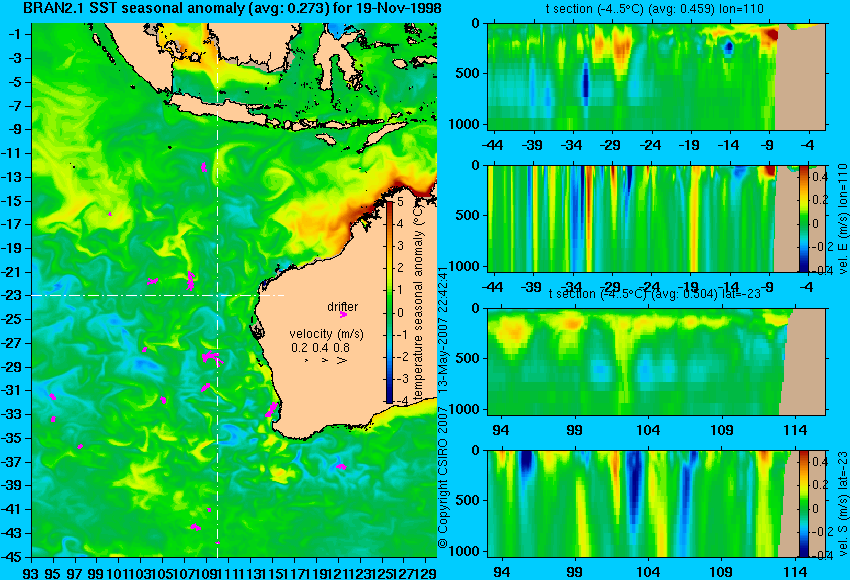The height and width of the screenshot is (580, 850).
Task: Click the 't section lon=110' panel title
Action: point(654,9)
